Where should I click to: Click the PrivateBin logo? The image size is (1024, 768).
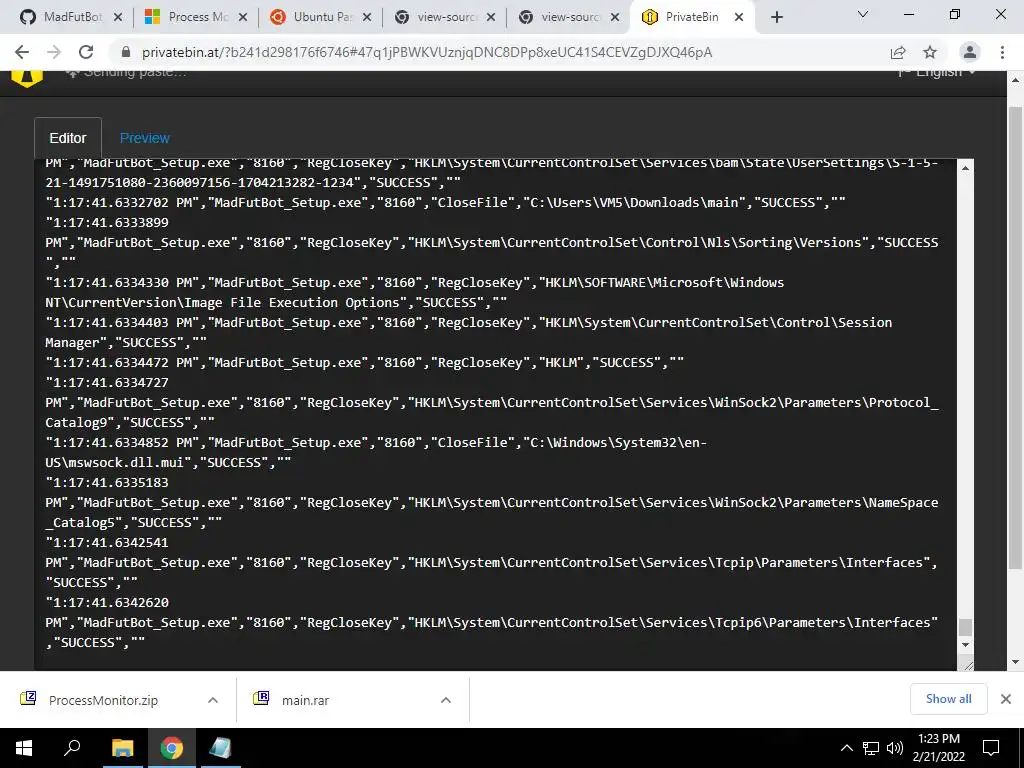[27, 77]
